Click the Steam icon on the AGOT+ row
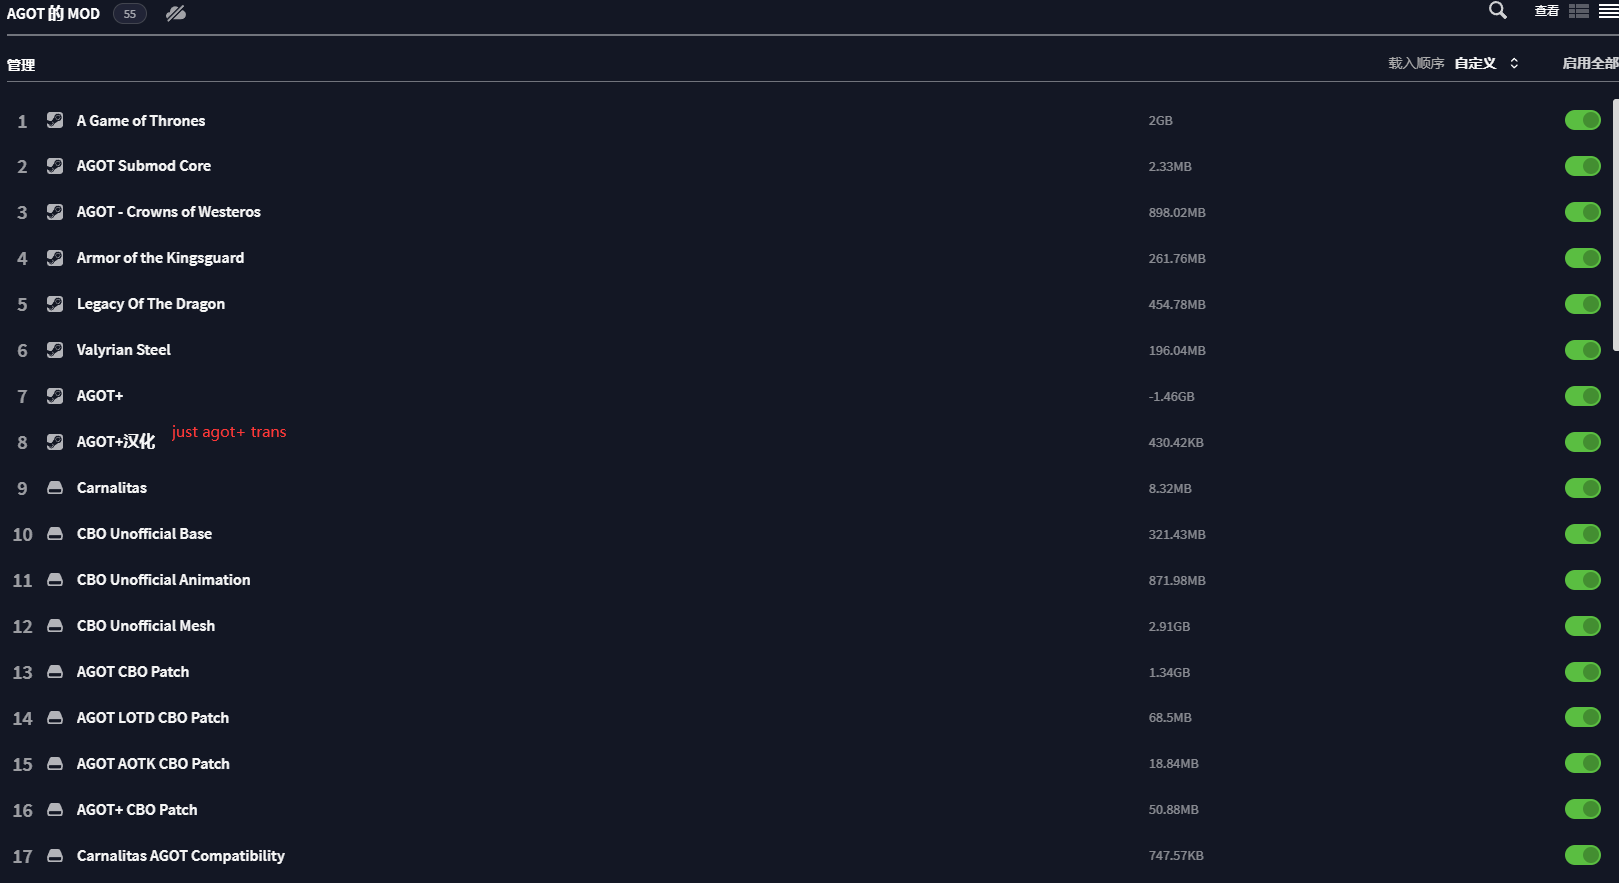This screenshot has height=883, width=1619. pos(55,396)
